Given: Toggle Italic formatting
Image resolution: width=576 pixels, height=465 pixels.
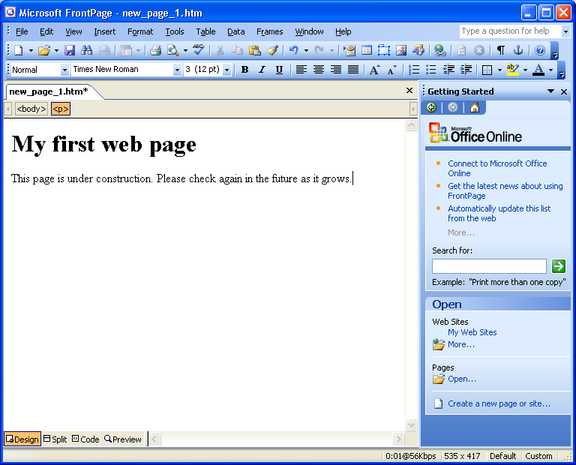Looking at the screenshot, I should [262, 69].
